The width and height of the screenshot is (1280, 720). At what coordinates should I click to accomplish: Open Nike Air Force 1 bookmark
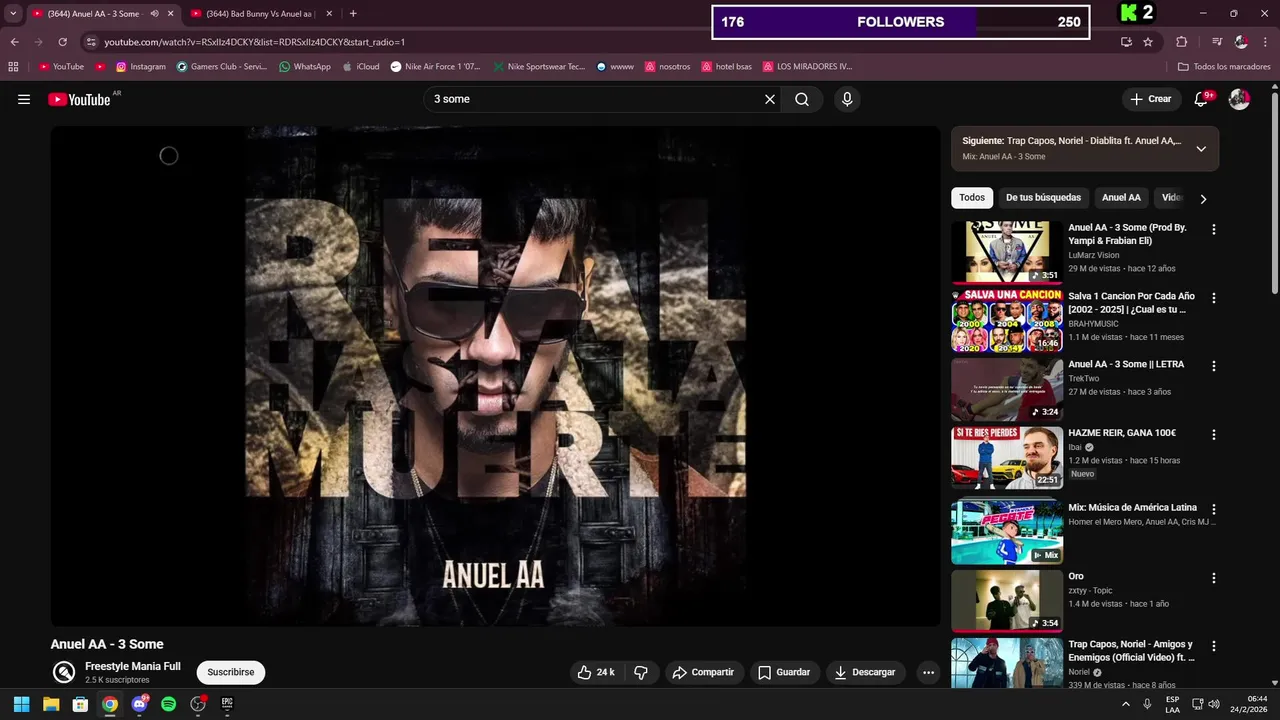(x=435, y=67)
